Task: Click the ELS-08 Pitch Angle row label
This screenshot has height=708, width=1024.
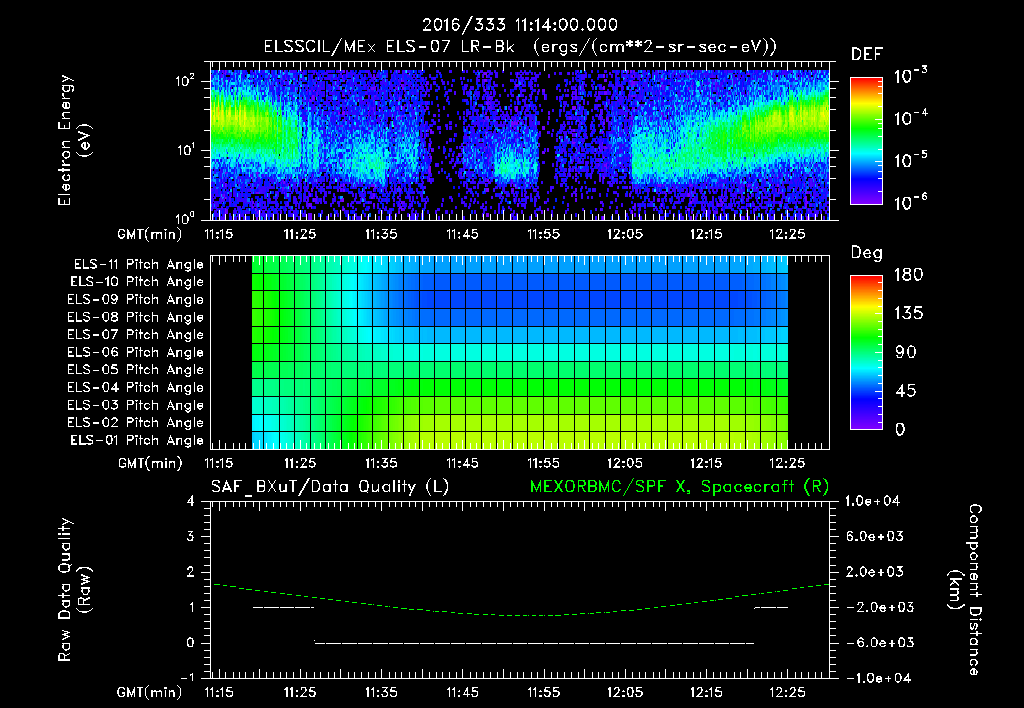Action: [x=136, y=317]
